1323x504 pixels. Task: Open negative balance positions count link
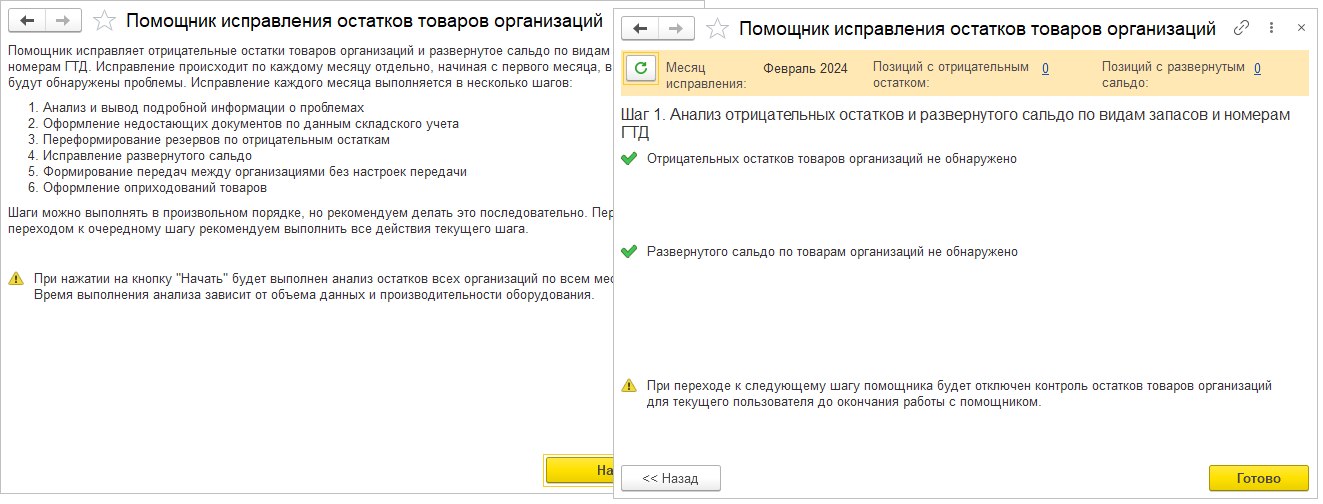click(1045, 68)
